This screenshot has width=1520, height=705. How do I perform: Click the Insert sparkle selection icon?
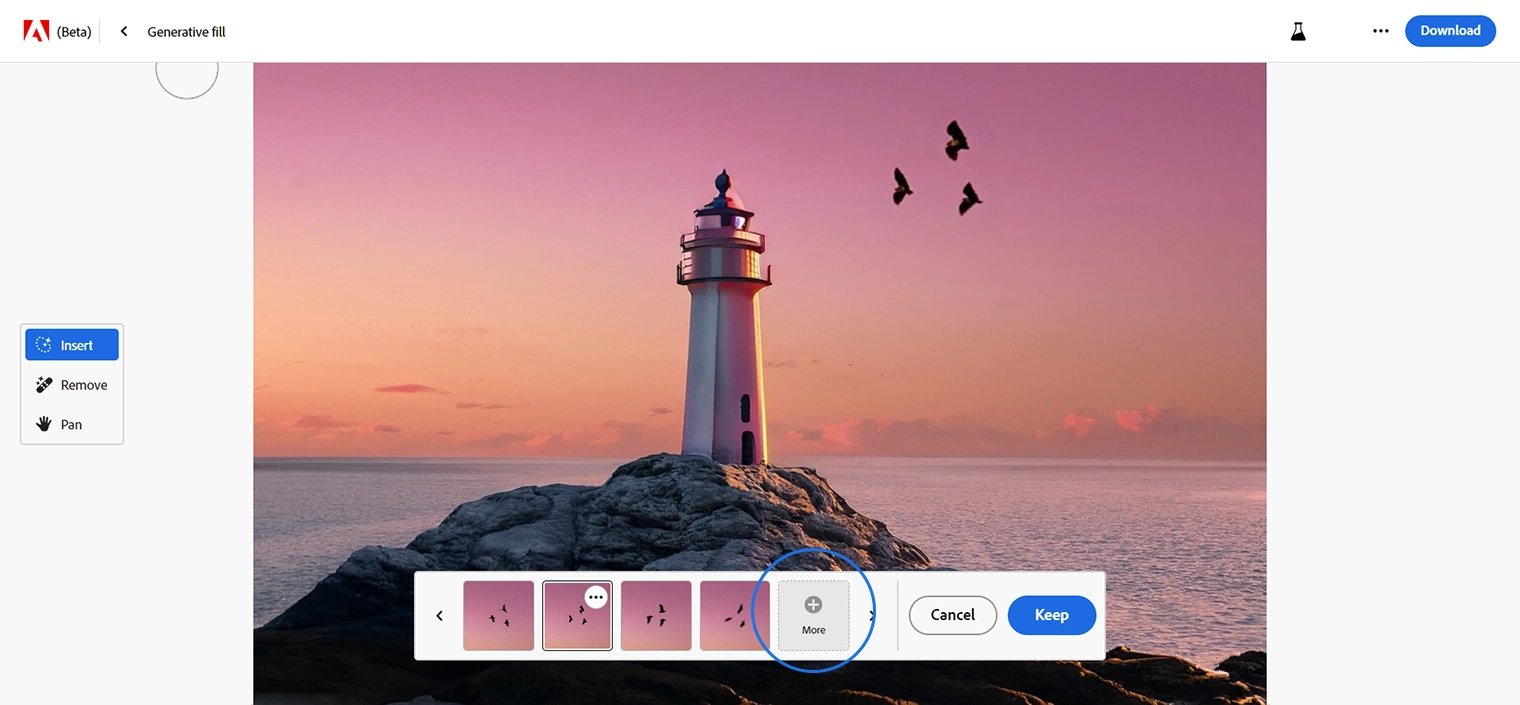coord(44,345)
